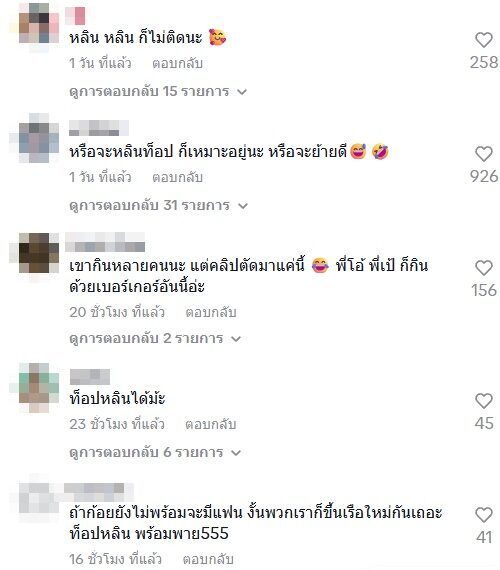Reply to the หลิน หลิน ก็ไม่ติดนะ comment

pyautogui.click(x=177, y=63)
